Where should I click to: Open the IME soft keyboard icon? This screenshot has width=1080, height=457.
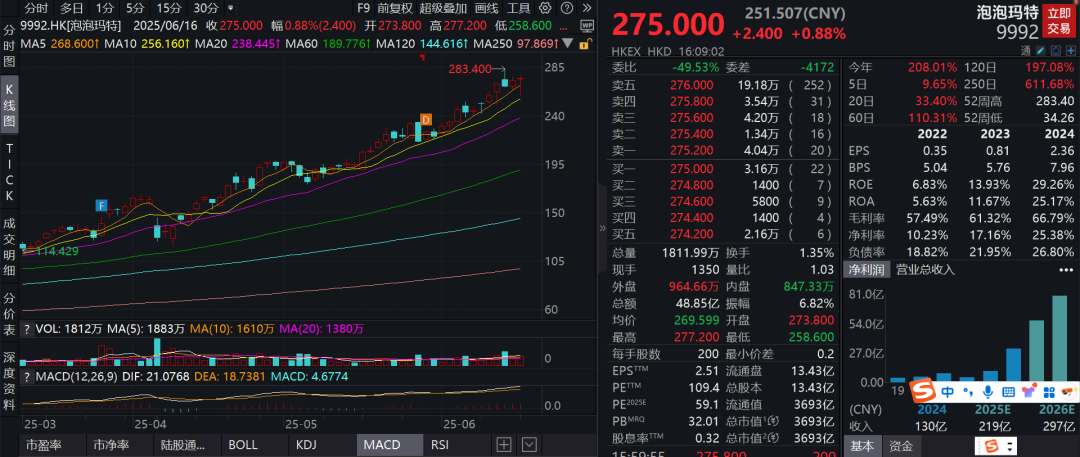[x=1008, y=392]
